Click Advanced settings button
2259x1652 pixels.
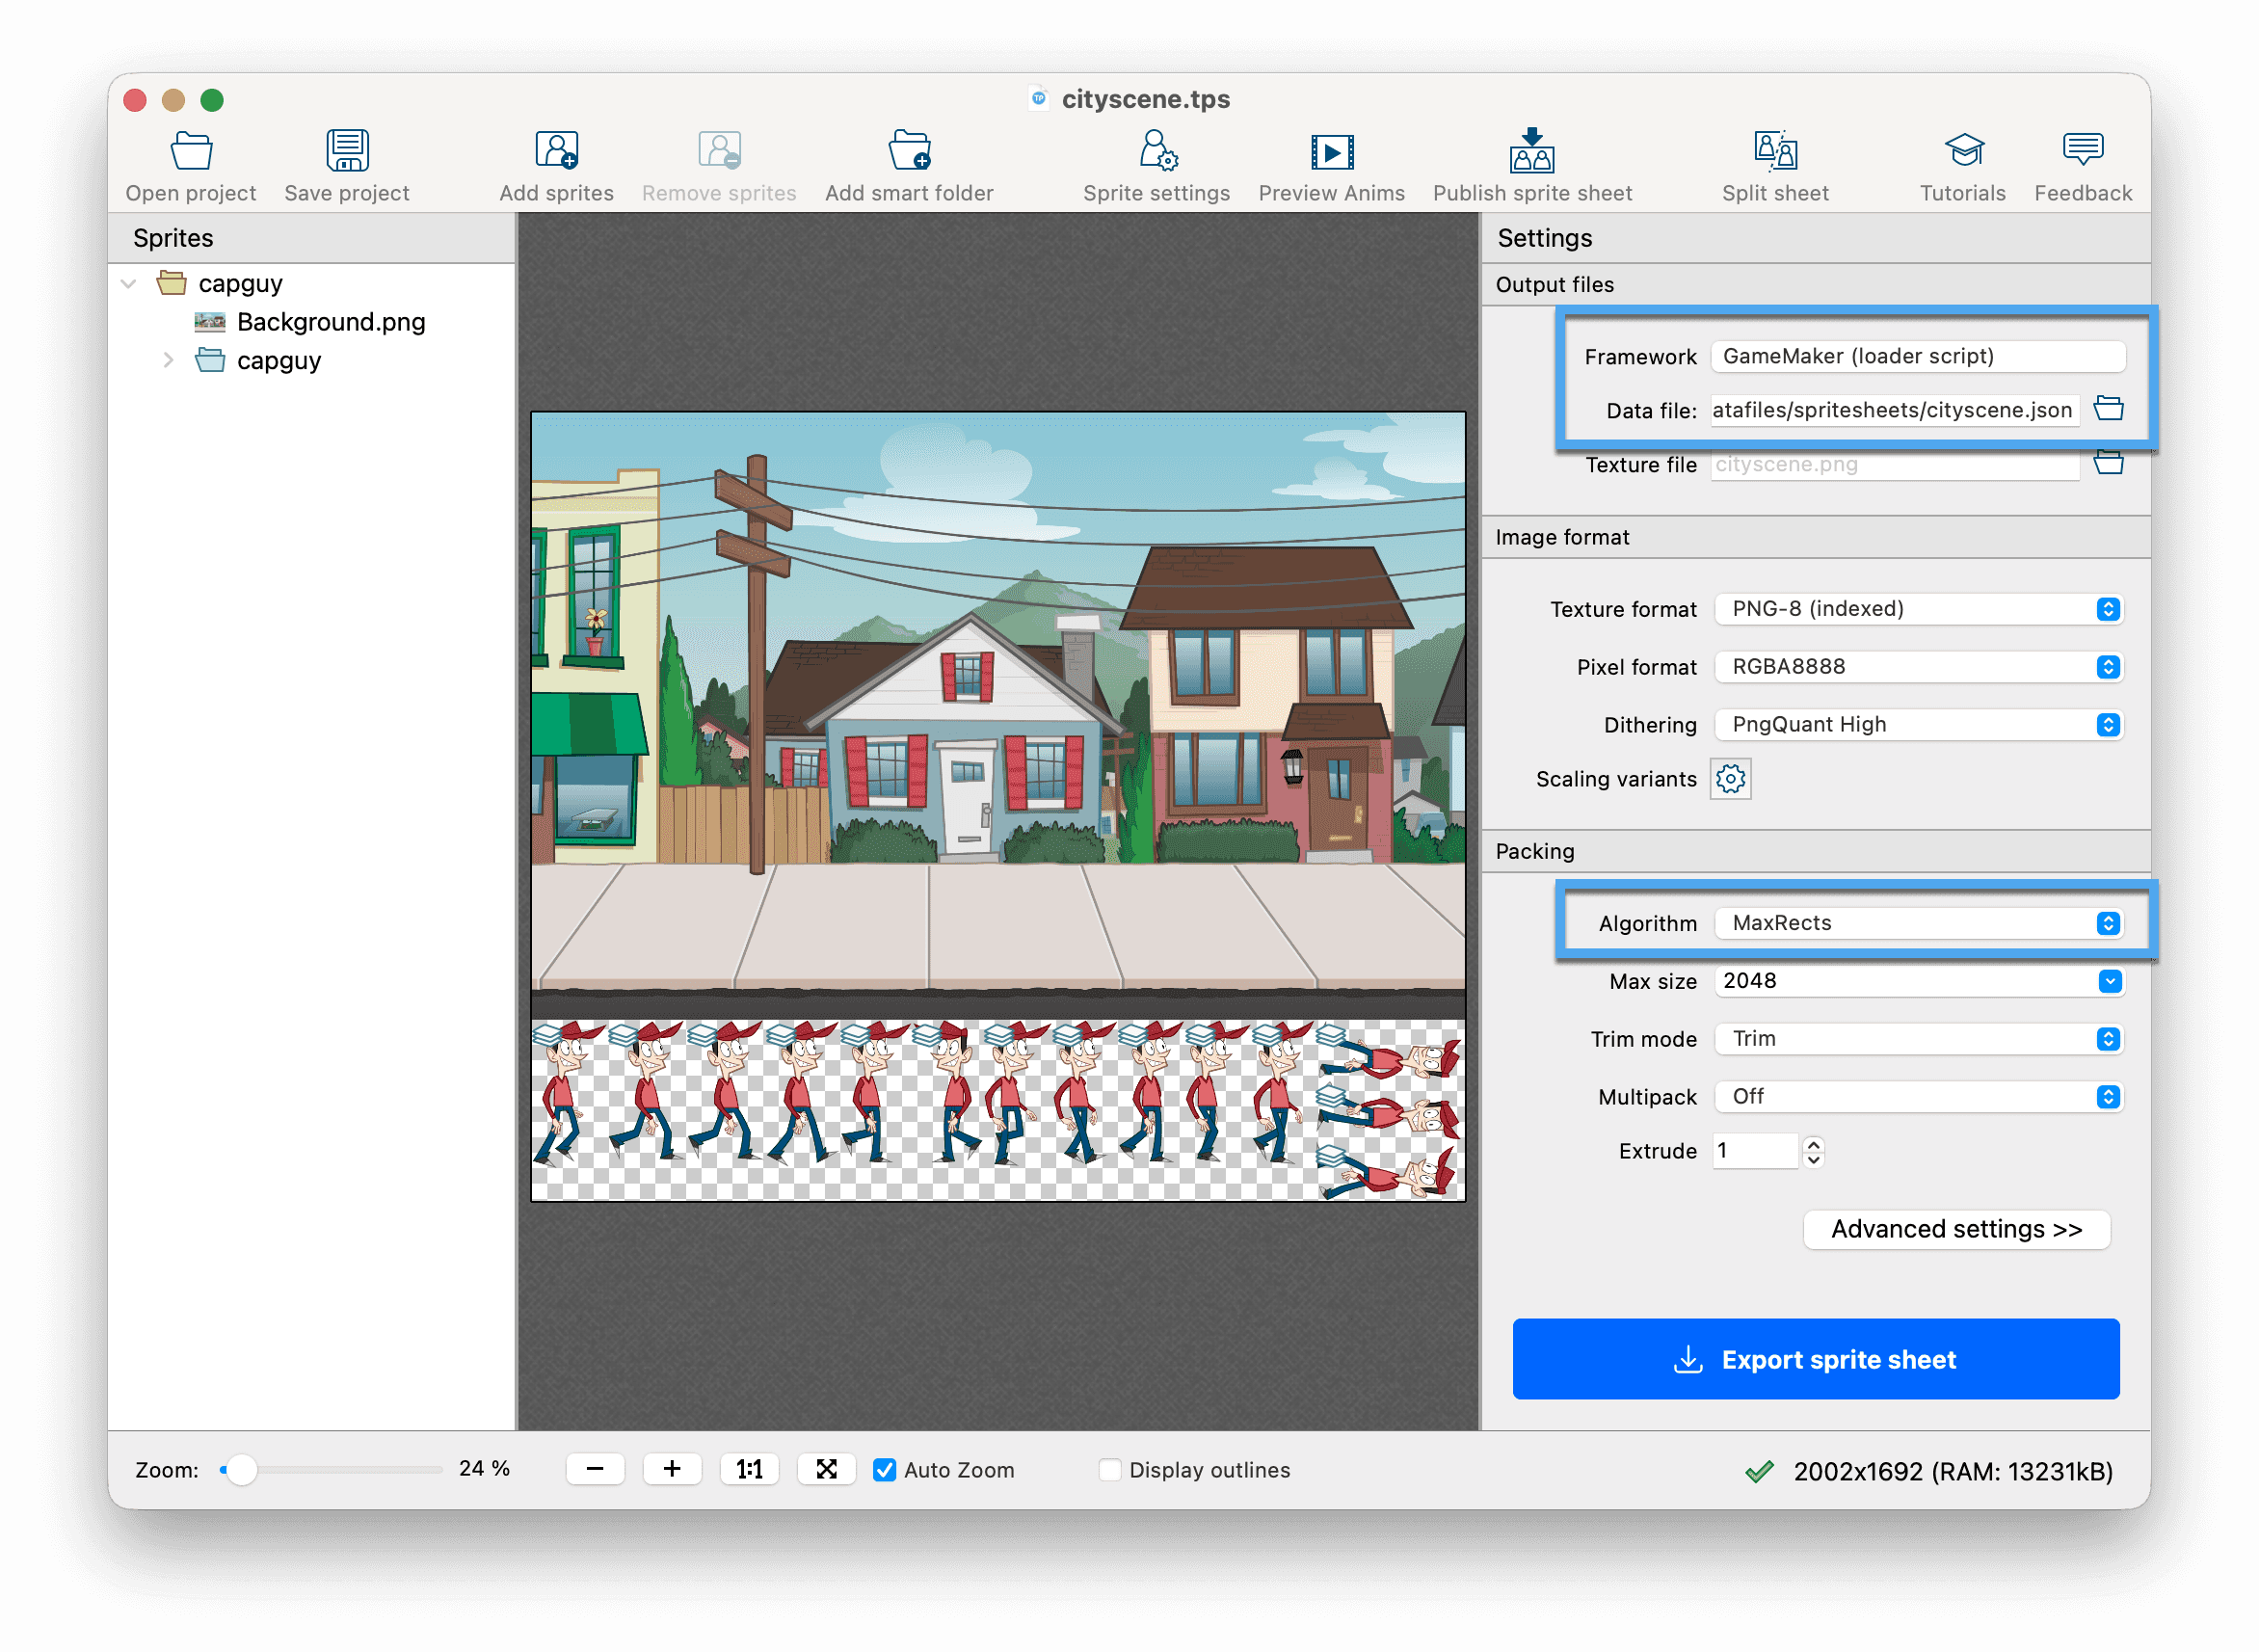1955,1228
